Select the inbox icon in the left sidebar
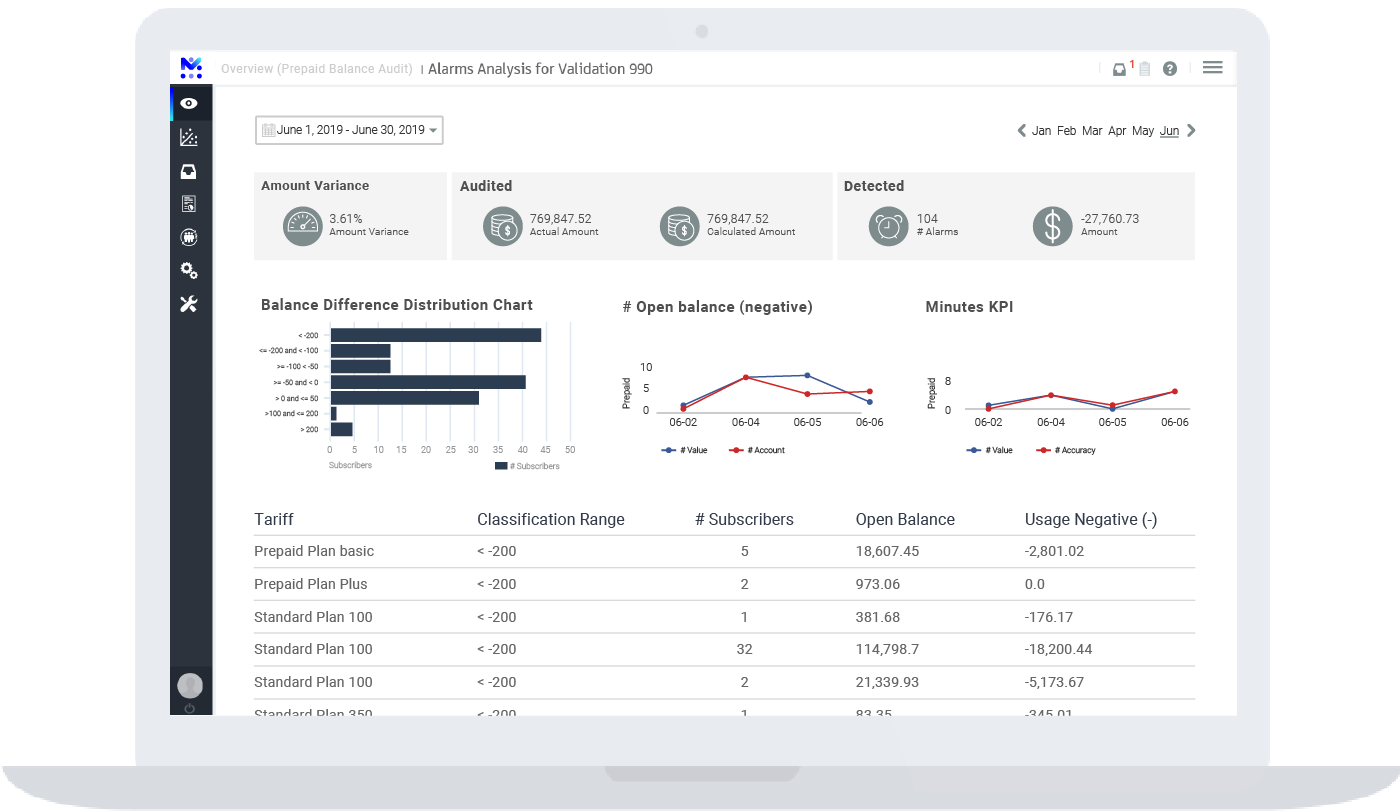1400x812 pixels. 189,170
